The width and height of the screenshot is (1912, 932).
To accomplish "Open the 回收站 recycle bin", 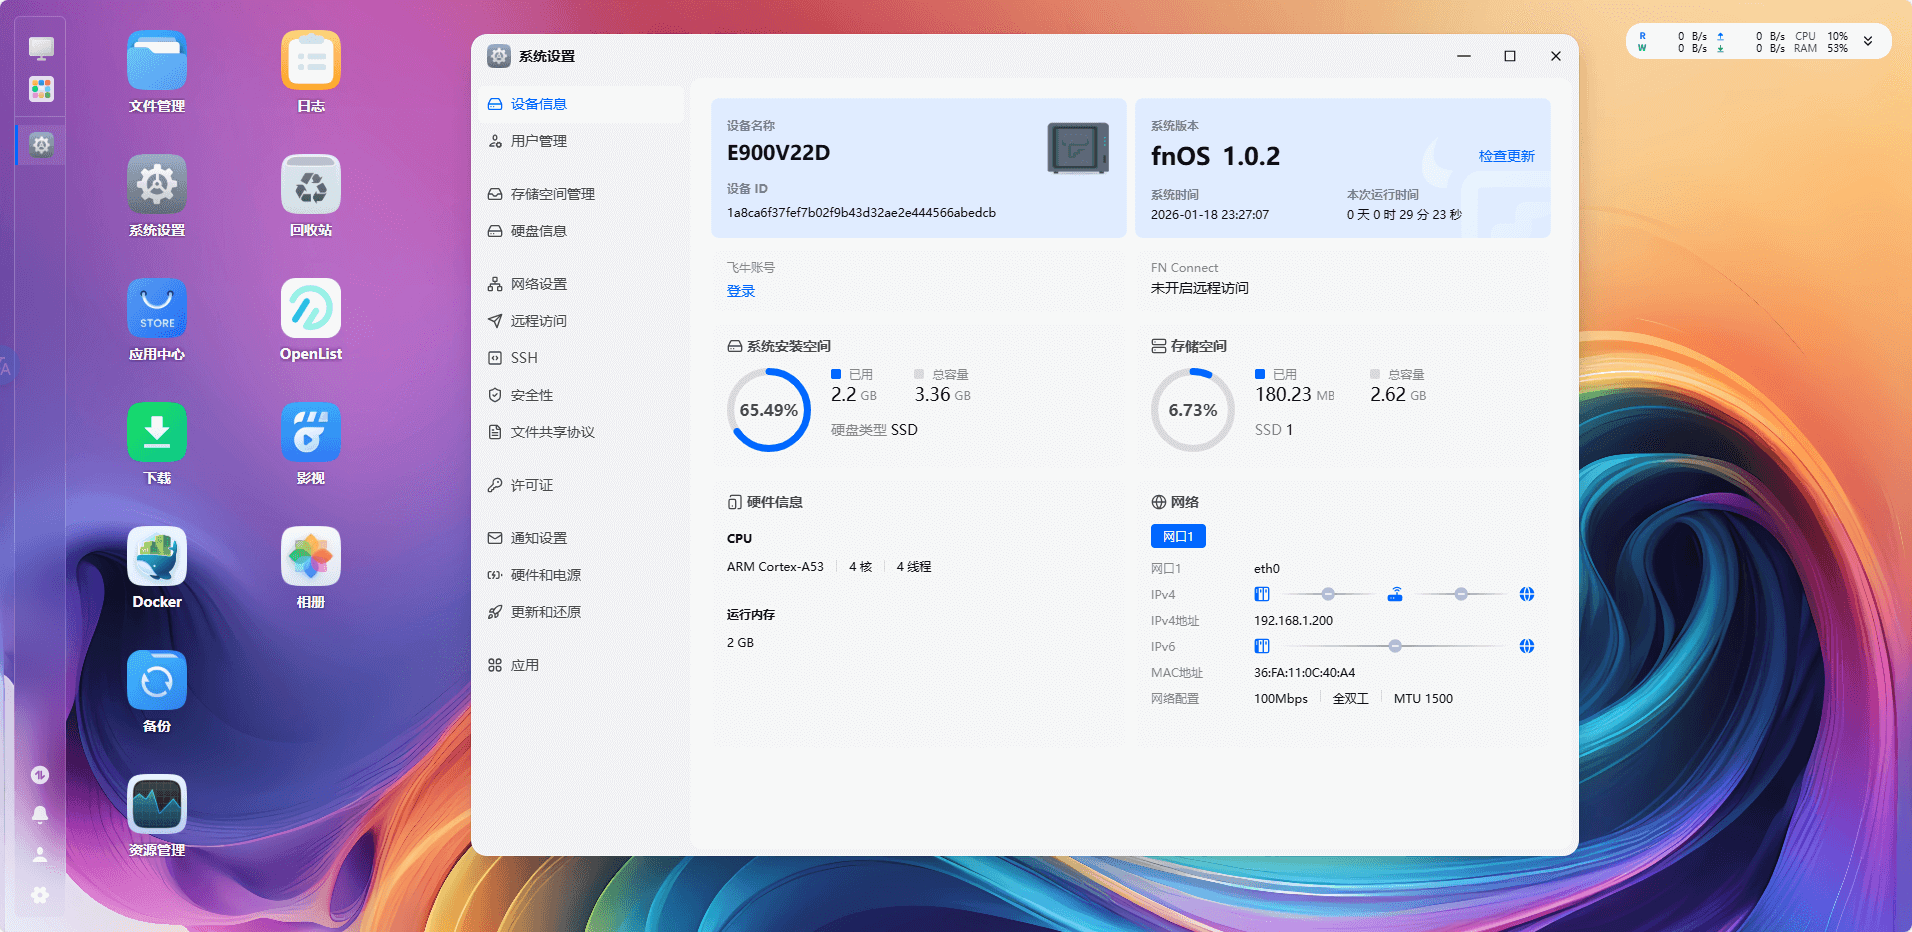I will click(x=310, y=185).
